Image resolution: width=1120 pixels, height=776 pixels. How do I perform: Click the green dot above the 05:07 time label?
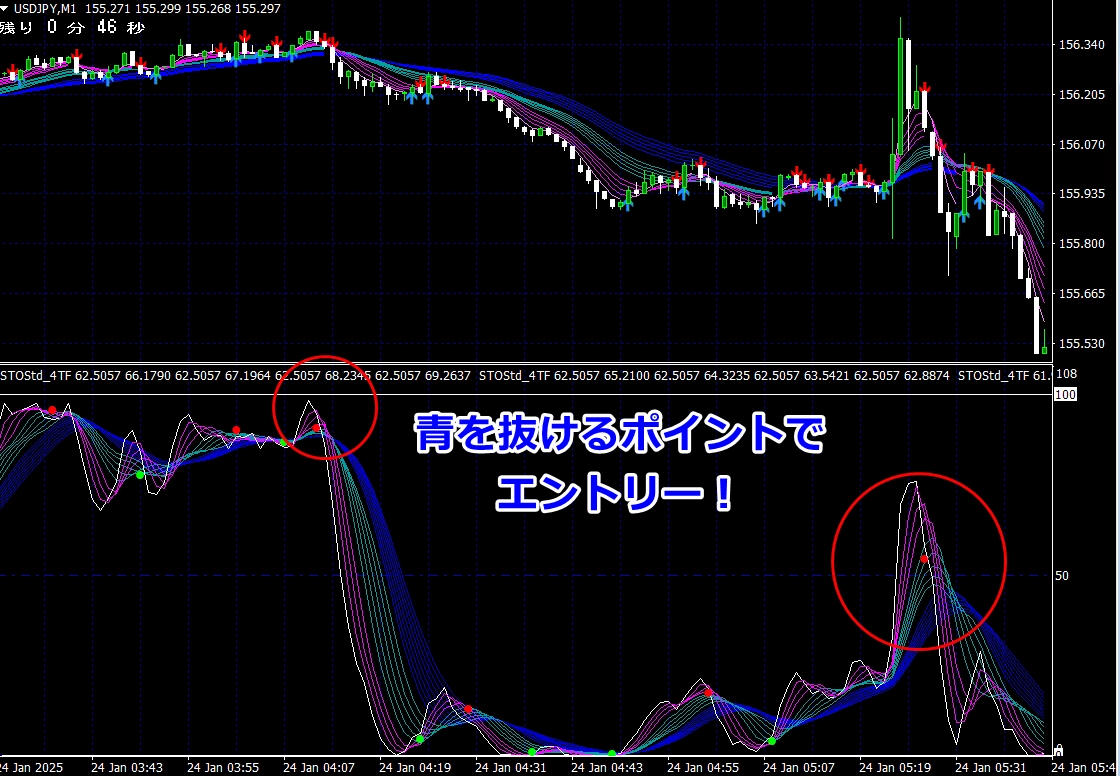(x=771, y=741)
